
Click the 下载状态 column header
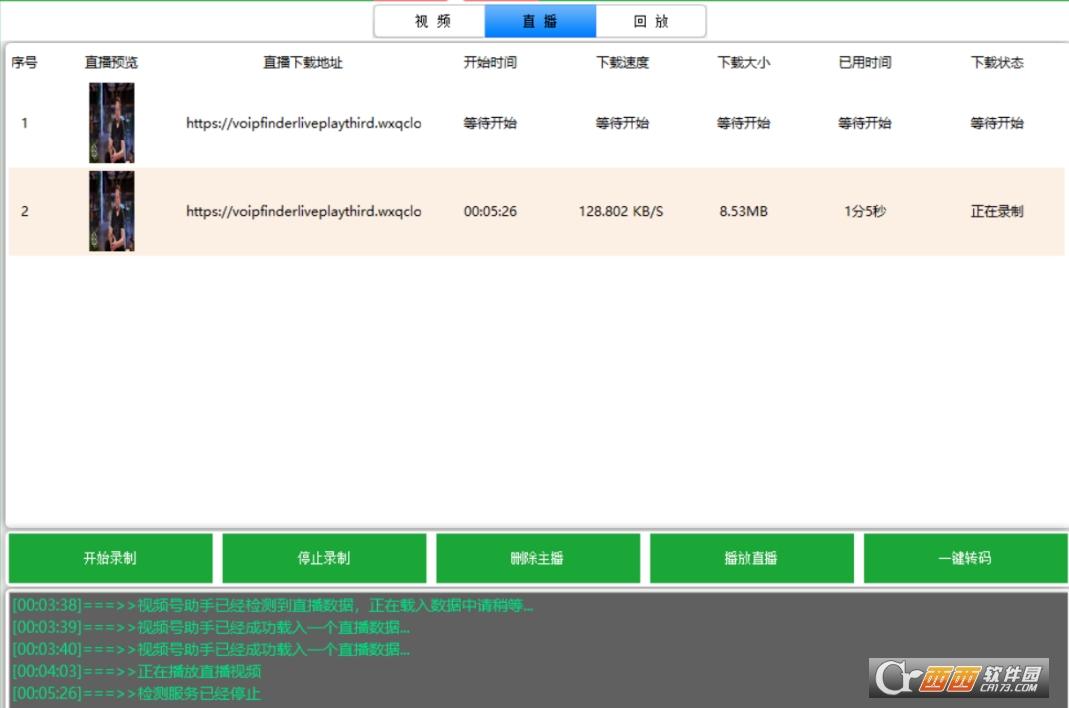997,63
